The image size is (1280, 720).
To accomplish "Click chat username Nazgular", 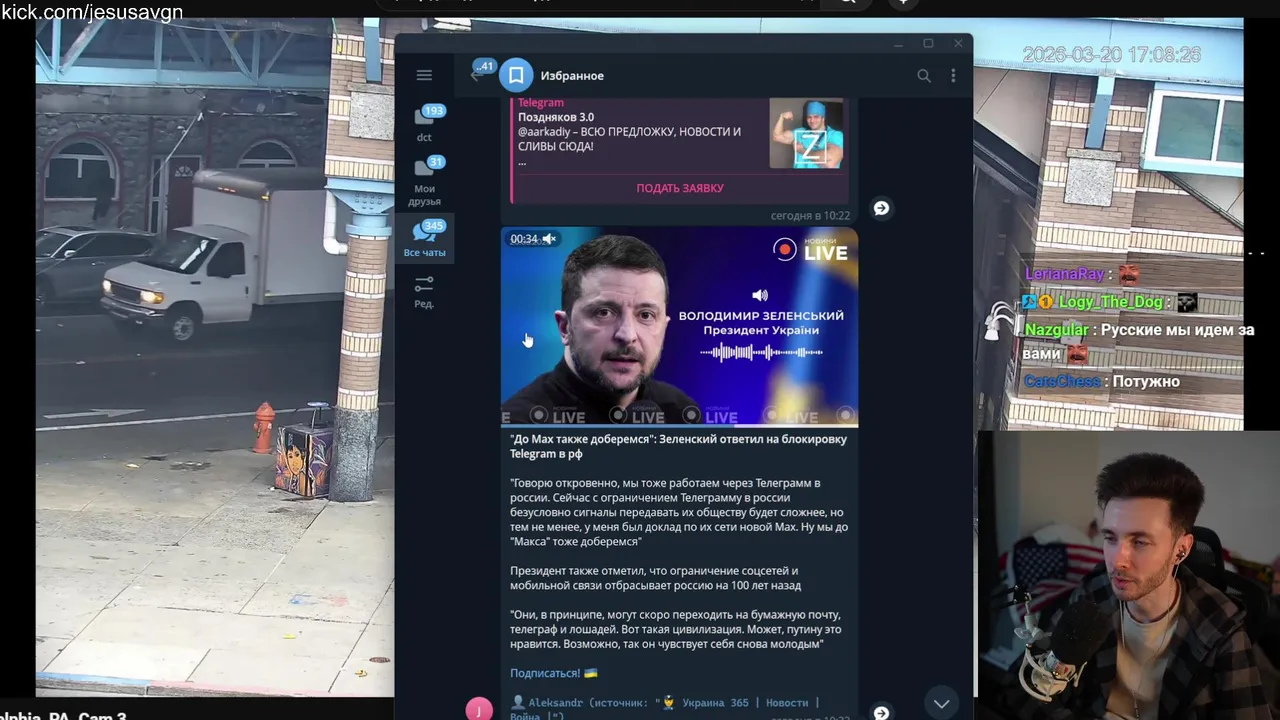I will tap(1056, 330).
